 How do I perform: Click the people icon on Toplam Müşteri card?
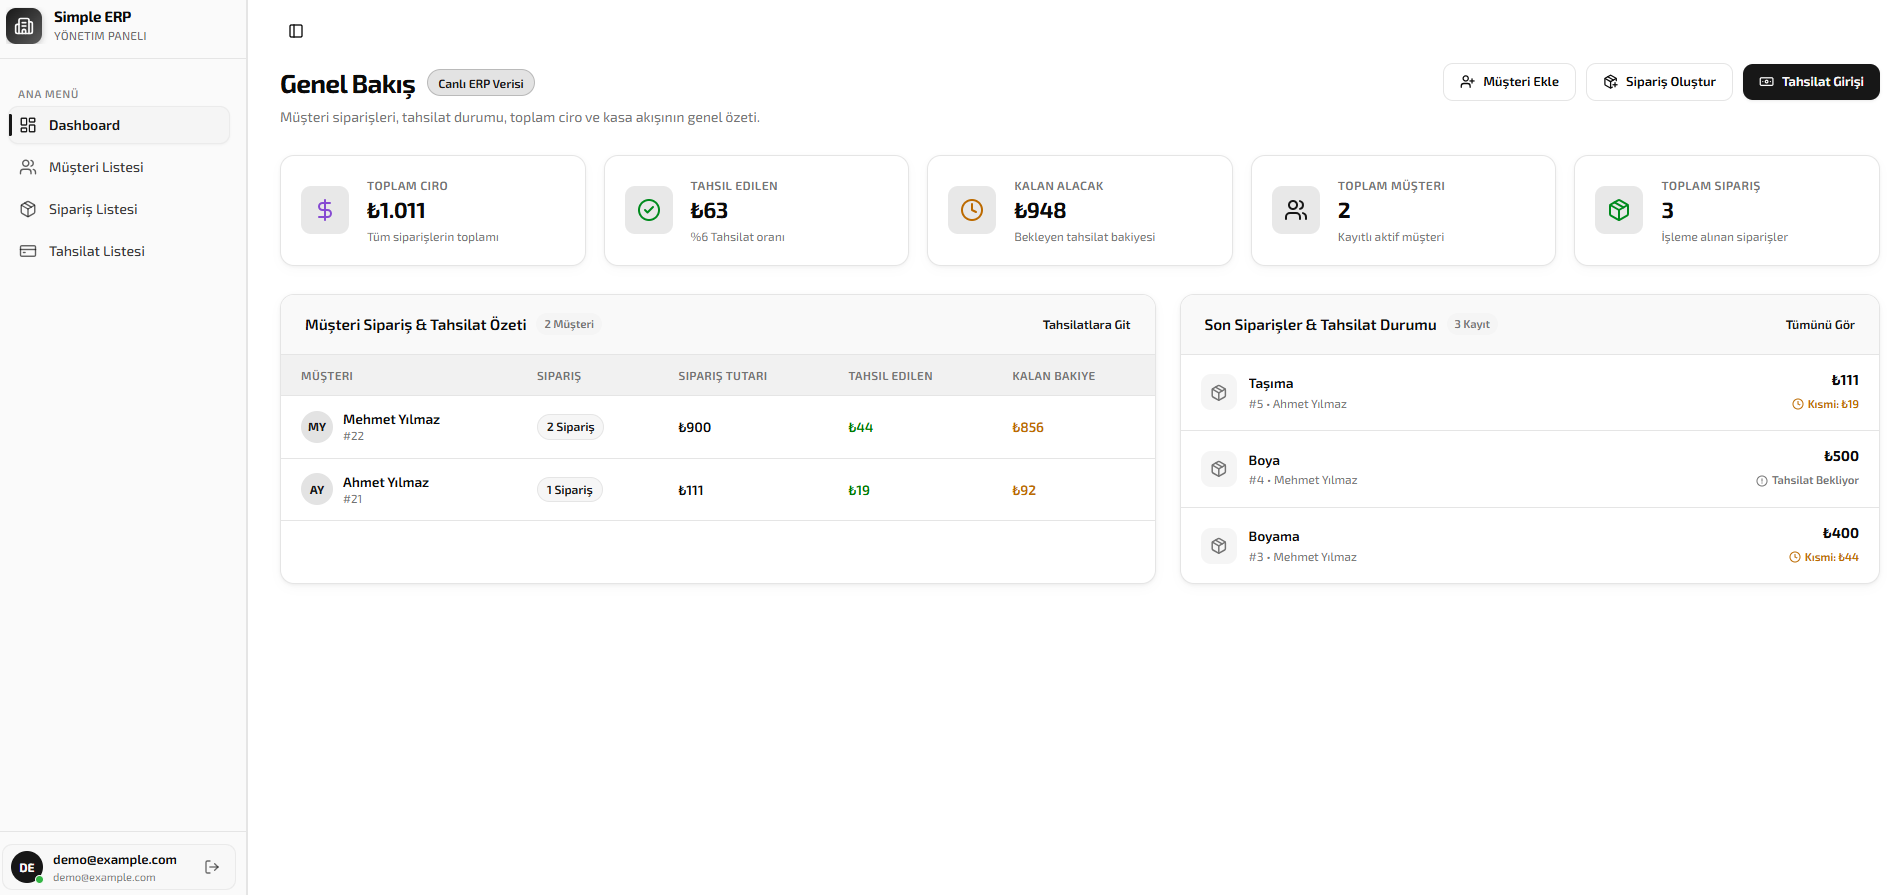pos(1296,210)
